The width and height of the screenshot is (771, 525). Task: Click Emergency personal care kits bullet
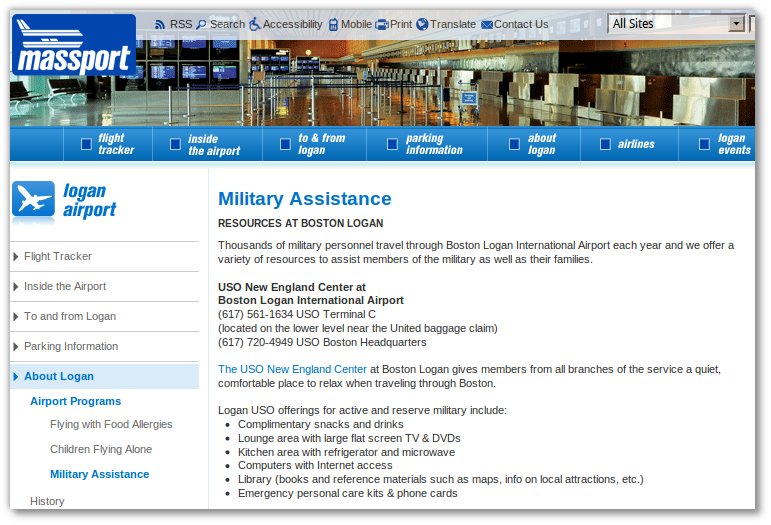[x=348, y=494]
